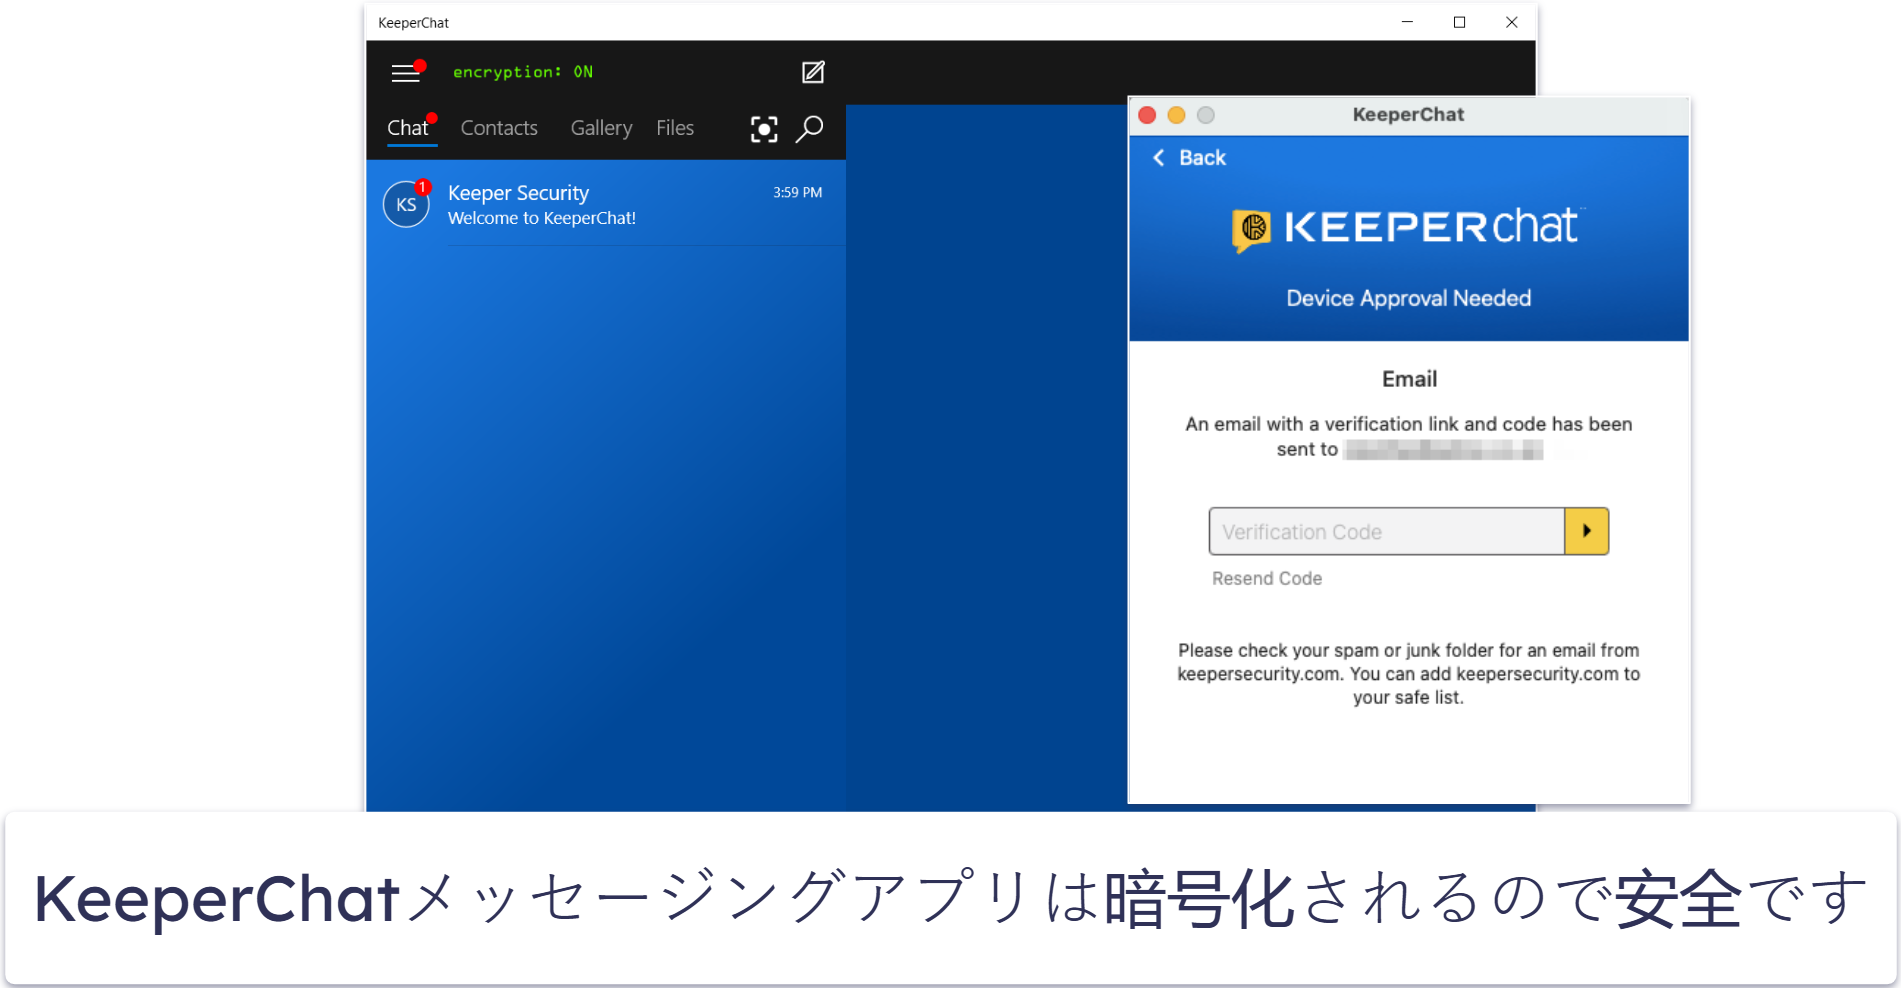Click the 'Welcome to KeeperChat!' message preview
The image size is (1901, 988).
click(542, 218)
